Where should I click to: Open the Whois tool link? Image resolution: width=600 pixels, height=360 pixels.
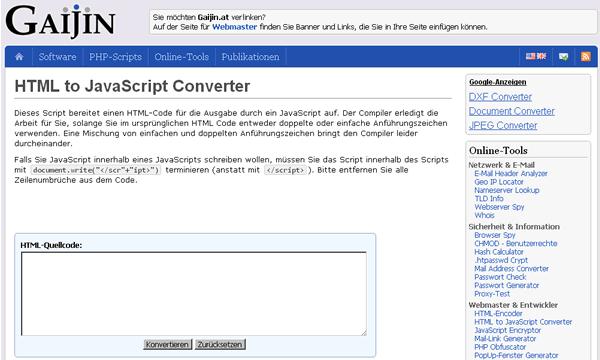click(484, 215)
